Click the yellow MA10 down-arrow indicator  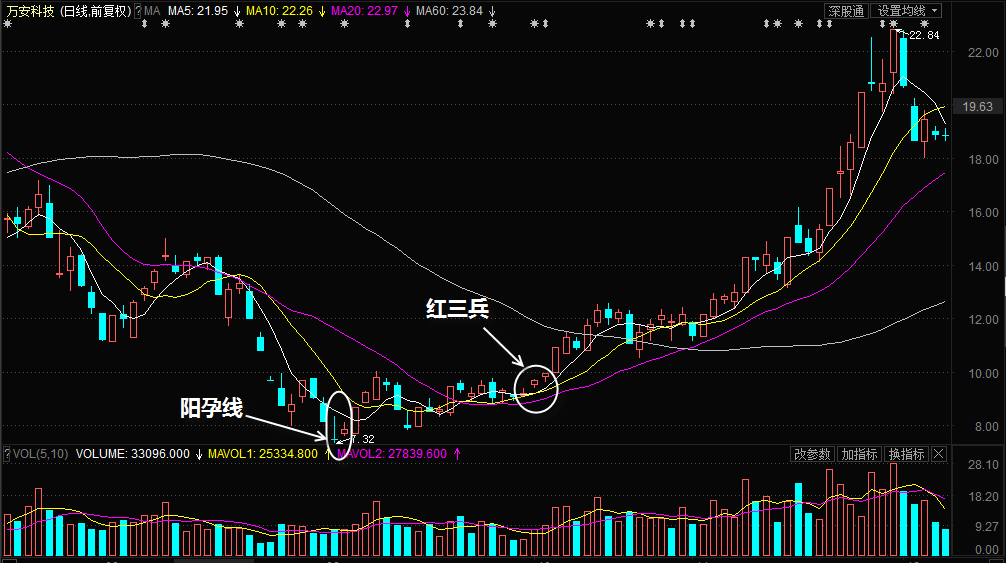322,11
